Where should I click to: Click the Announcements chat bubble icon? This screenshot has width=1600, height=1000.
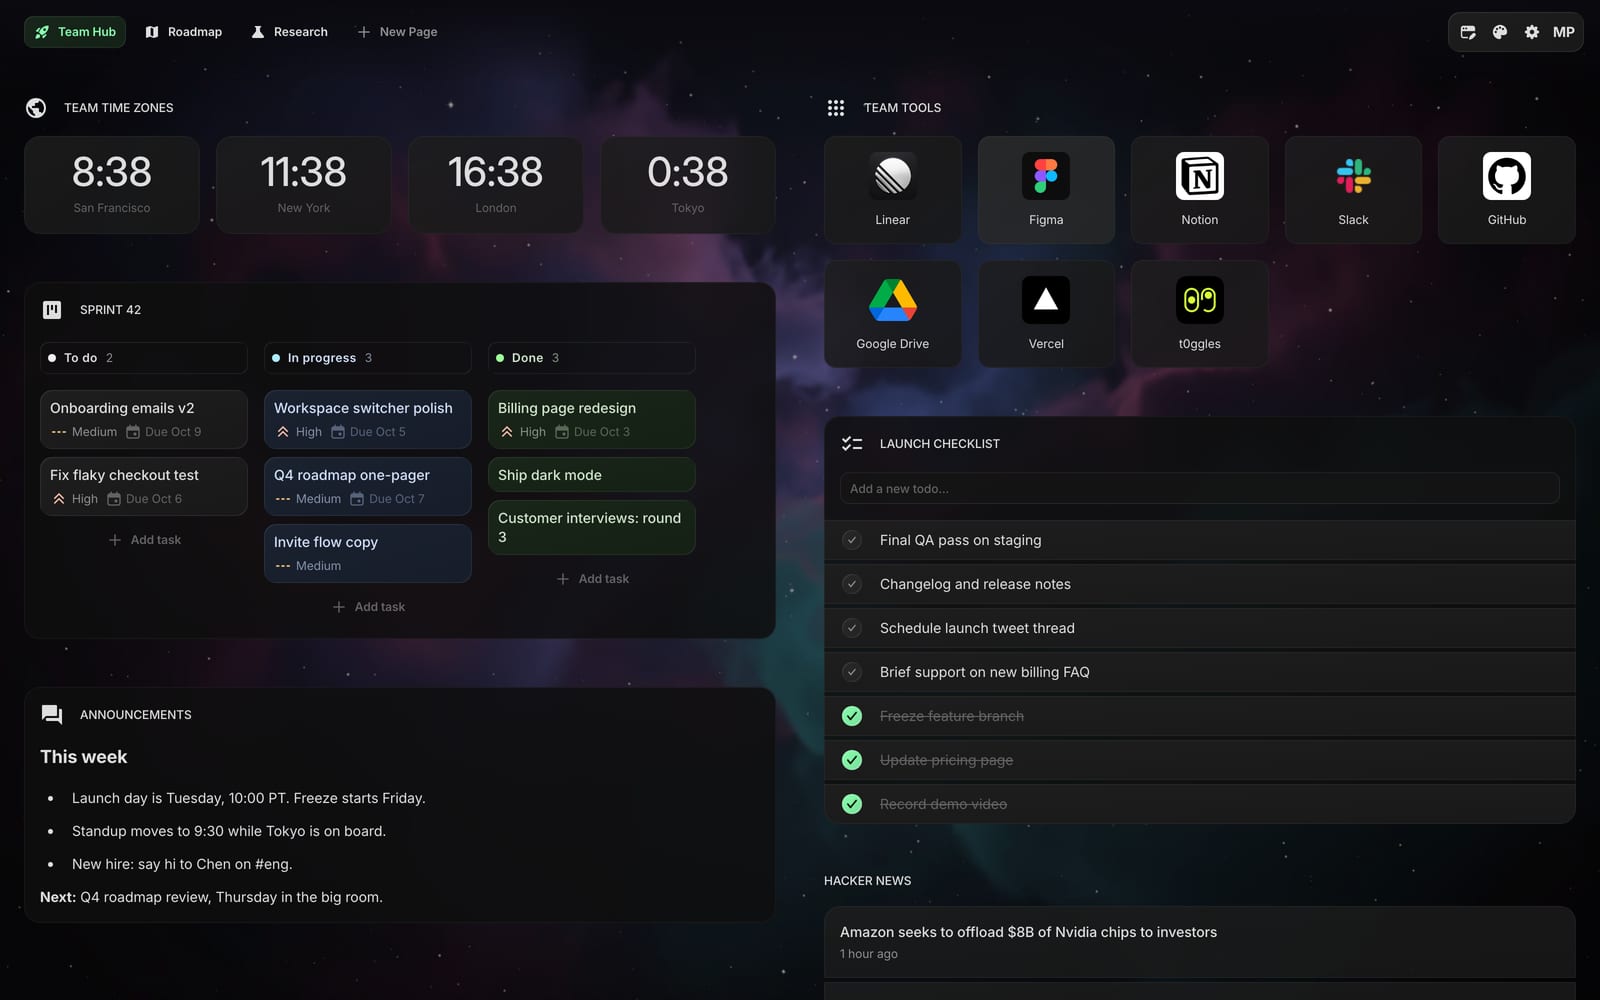coord(52,715)
